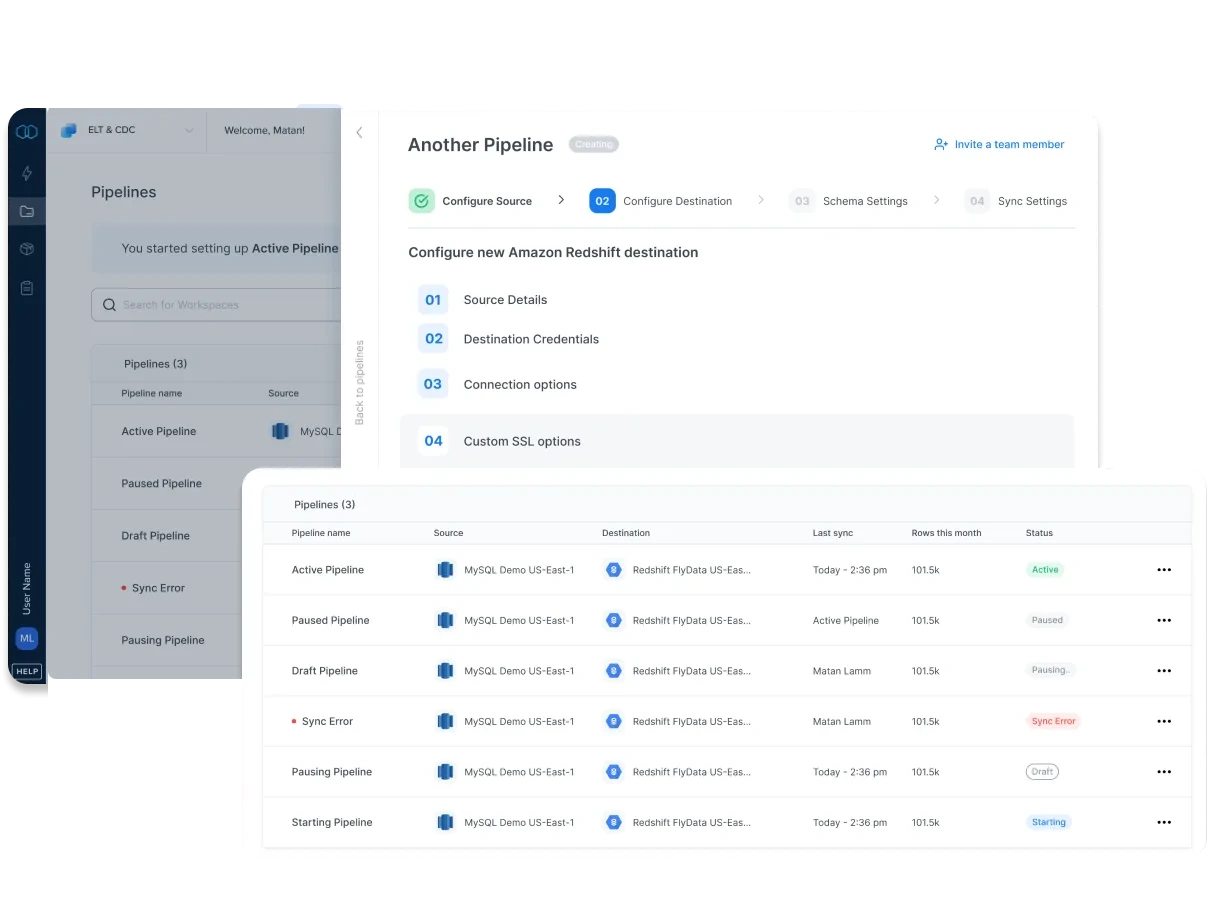Click the Starting status badge
Viewport: 1214px width, 922px height.
[1048, 822]
